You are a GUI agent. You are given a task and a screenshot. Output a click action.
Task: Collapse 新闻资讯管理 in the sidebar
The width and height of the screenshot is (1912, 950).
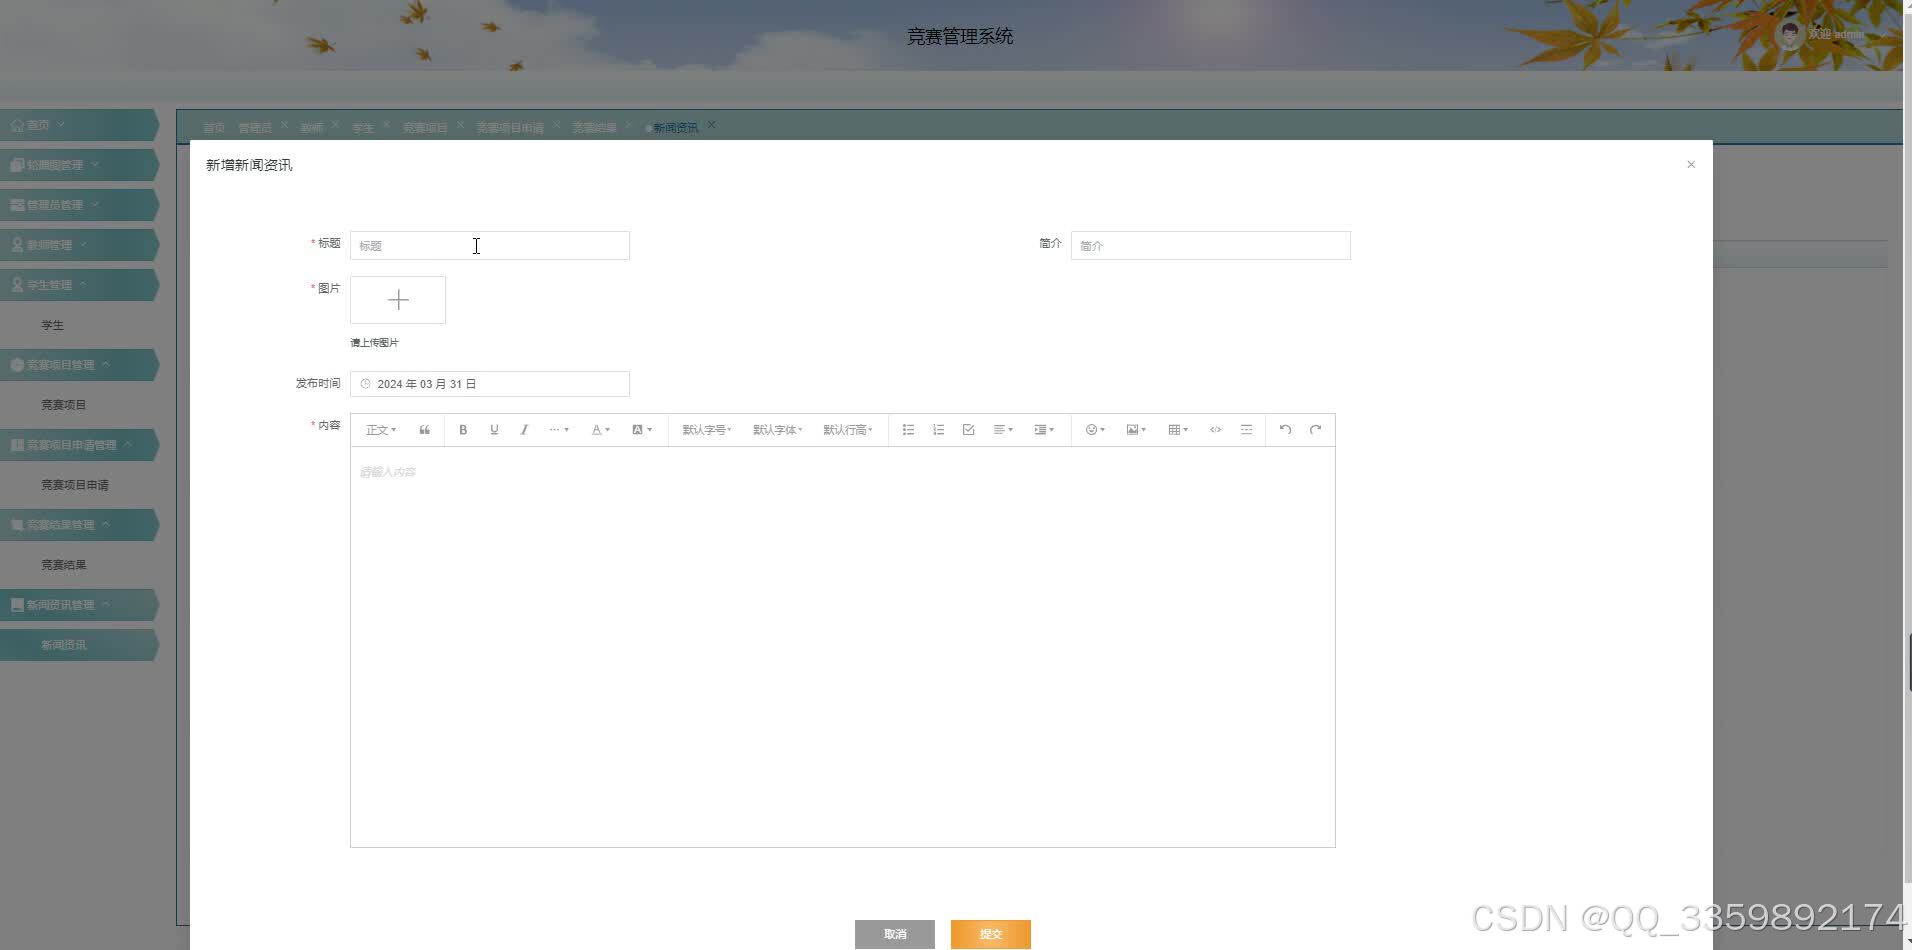pyautogui.click(x=78, y=605)
